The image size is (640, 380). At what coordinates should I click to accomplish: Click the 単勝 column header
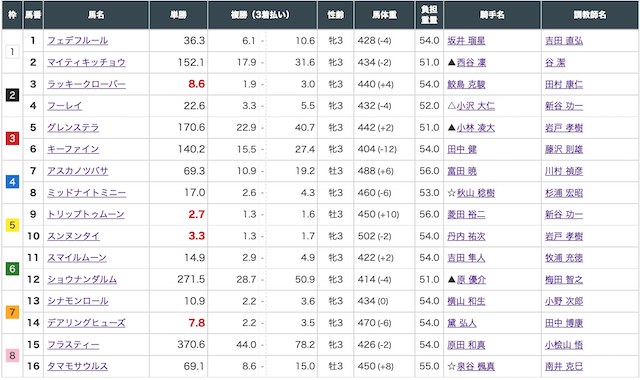[178, 15]
